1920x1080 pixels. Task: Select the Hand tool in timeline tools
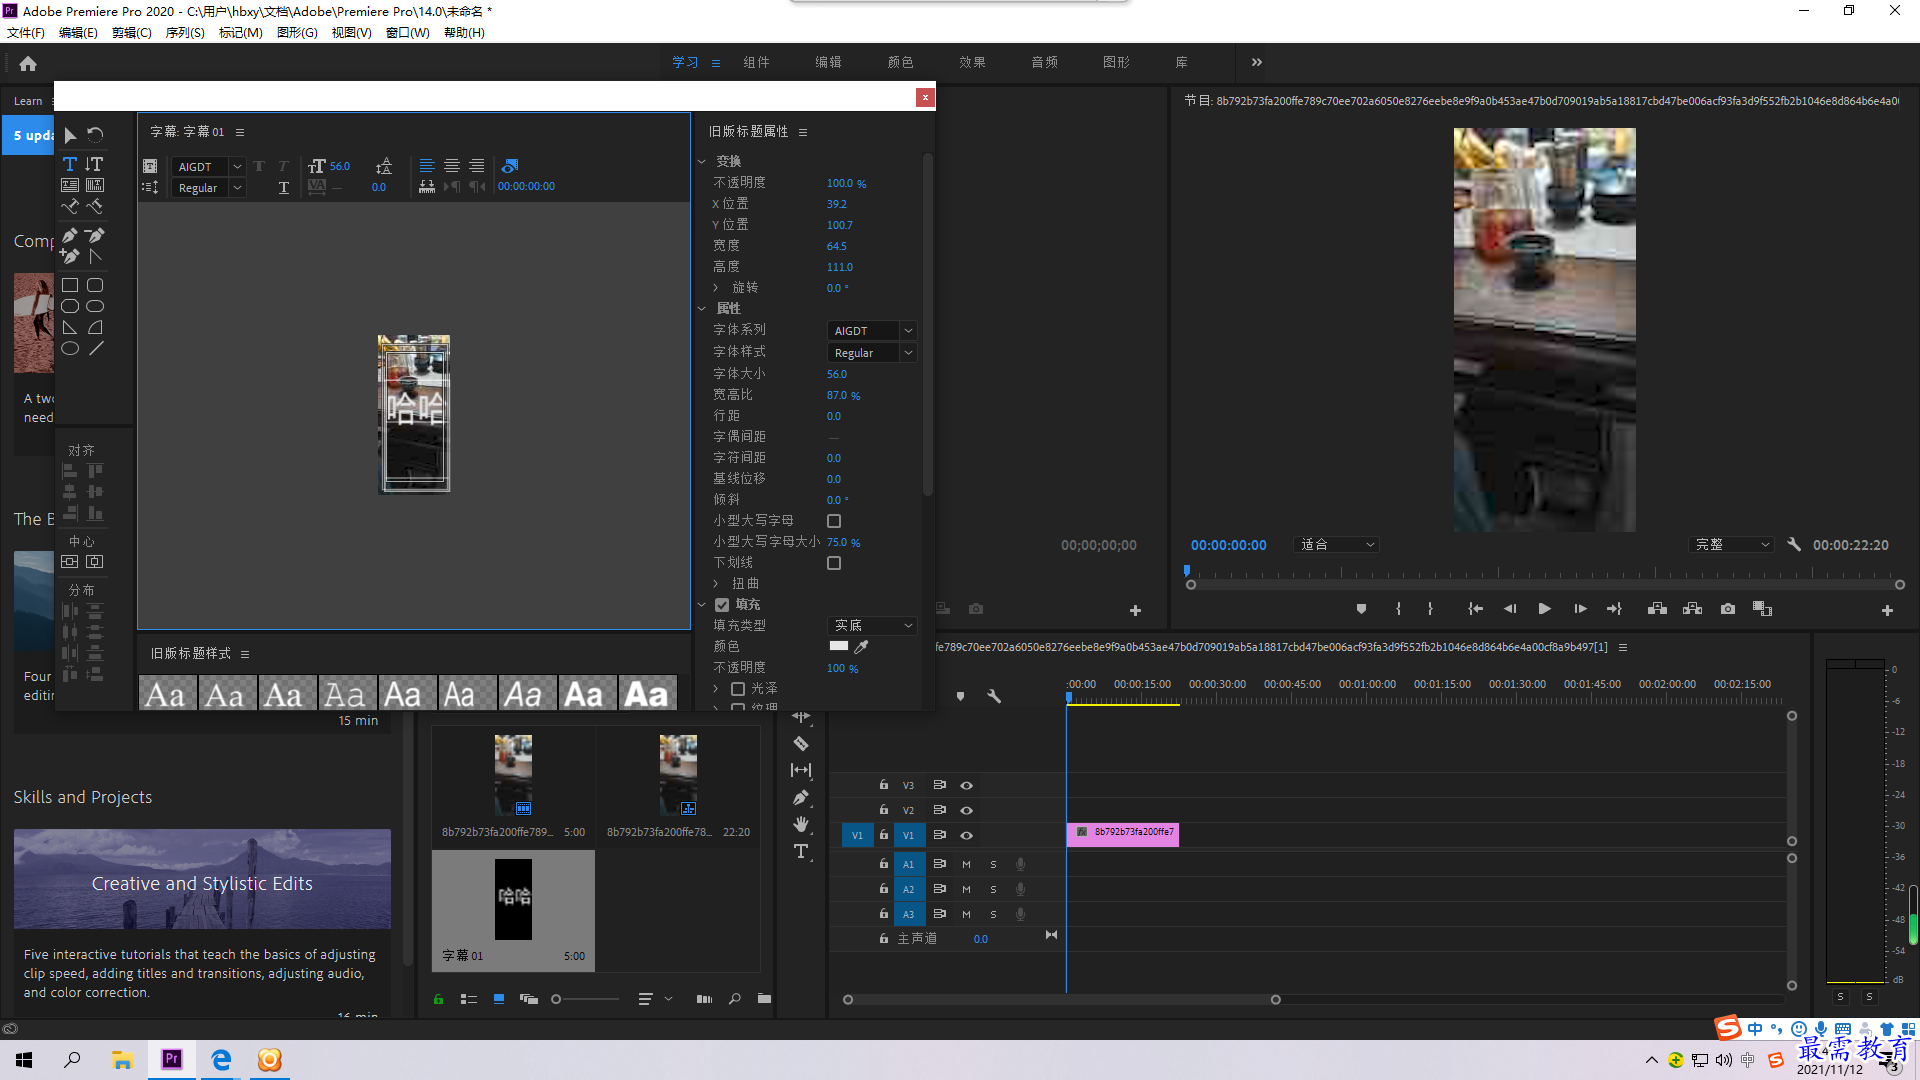click(801, 824)
